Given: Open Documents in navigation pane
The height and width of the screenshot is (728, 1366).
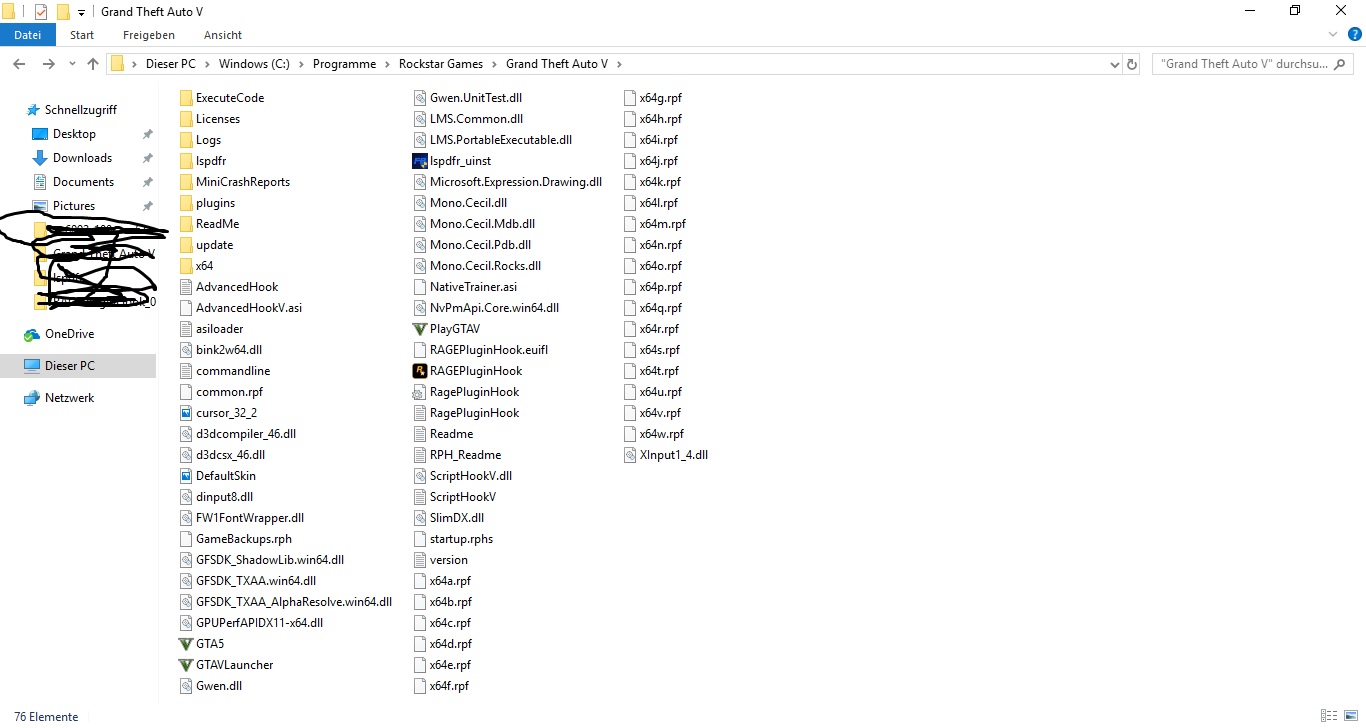Looking at the screenshot, I should tap(83, 182).
